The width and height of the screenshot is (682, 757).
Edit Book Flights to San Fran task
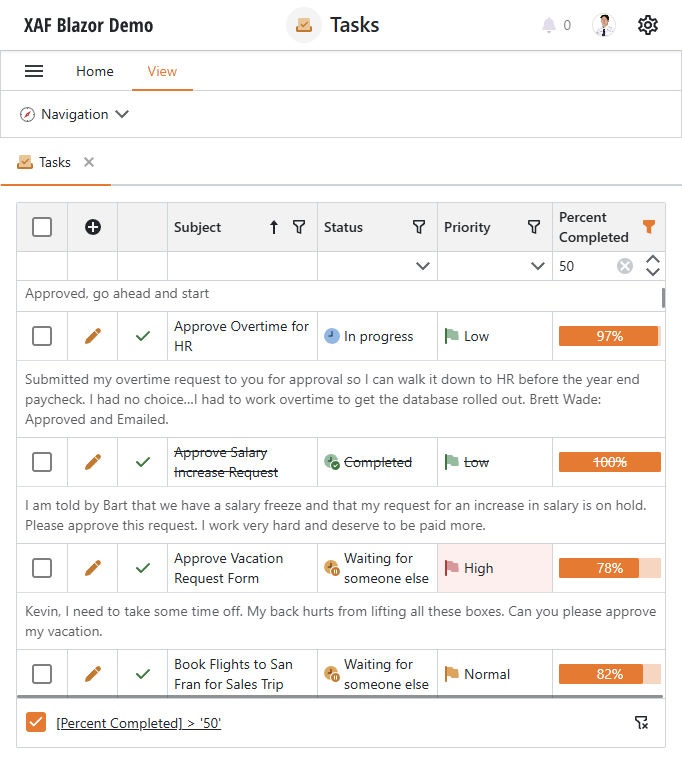point(93,674)
